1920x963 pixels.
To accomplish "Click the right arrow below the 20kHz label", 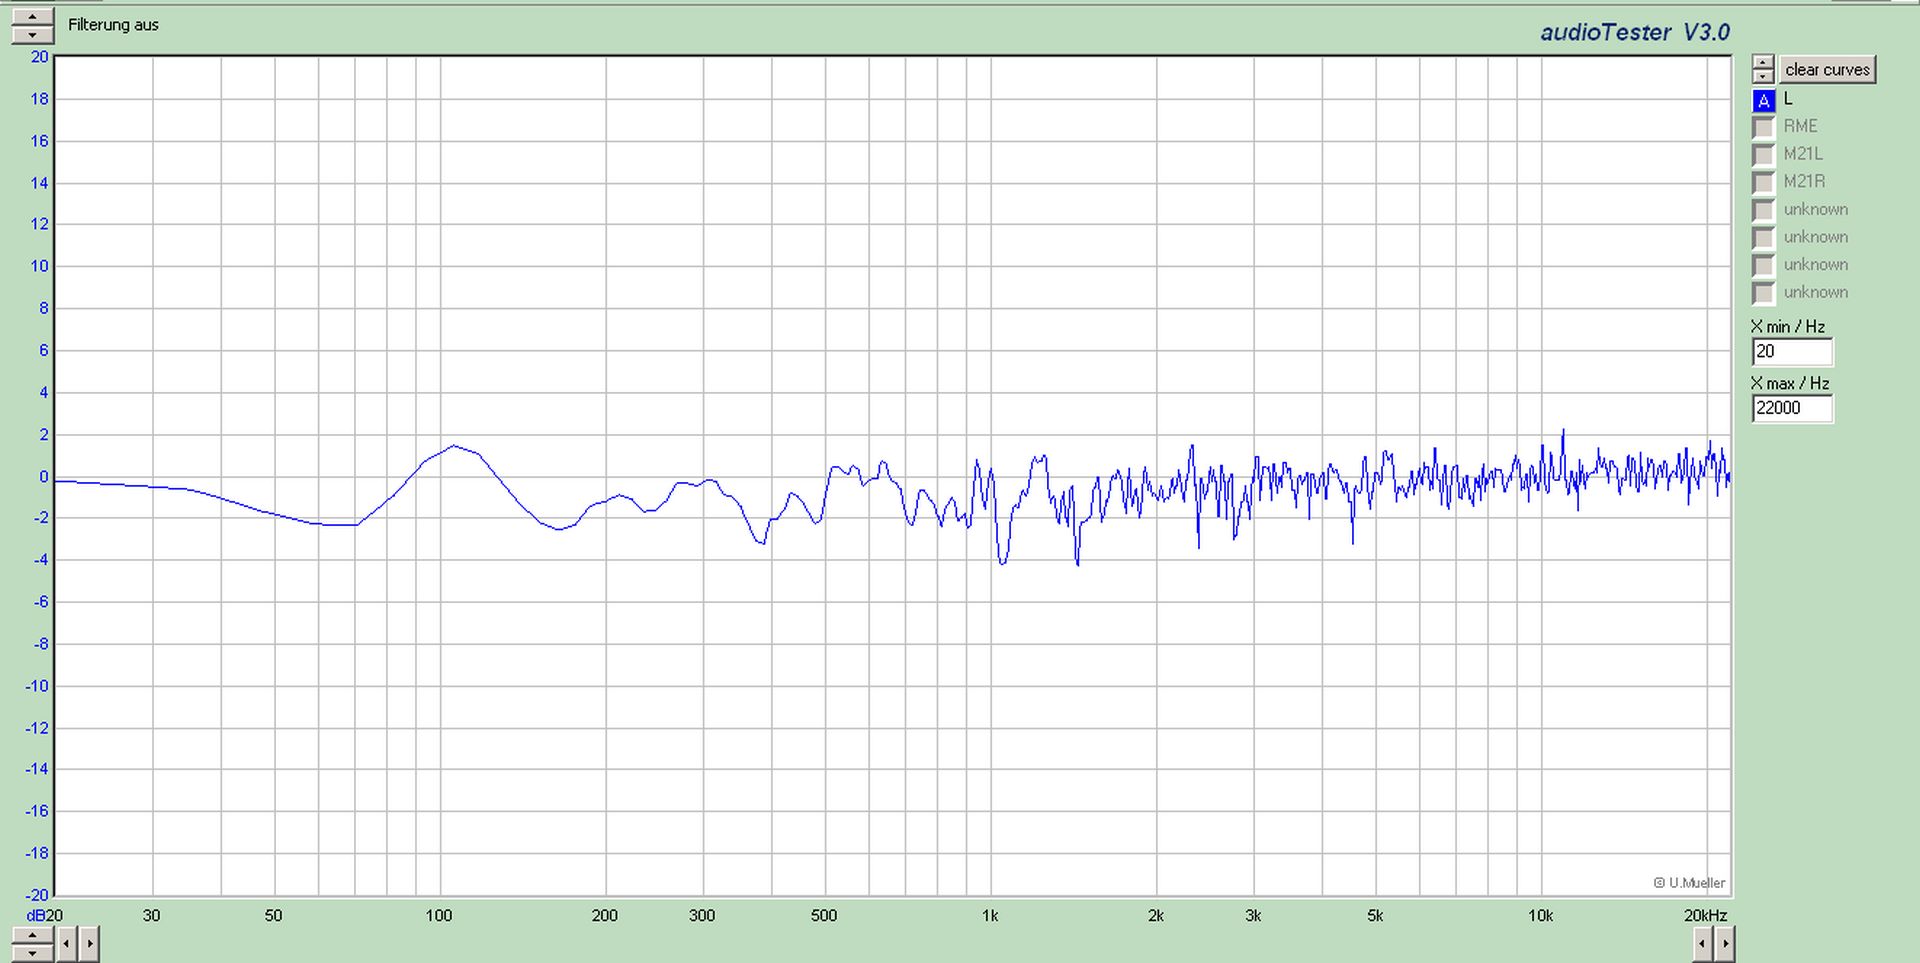I will pyautogui.click(x=1725, y=943).
